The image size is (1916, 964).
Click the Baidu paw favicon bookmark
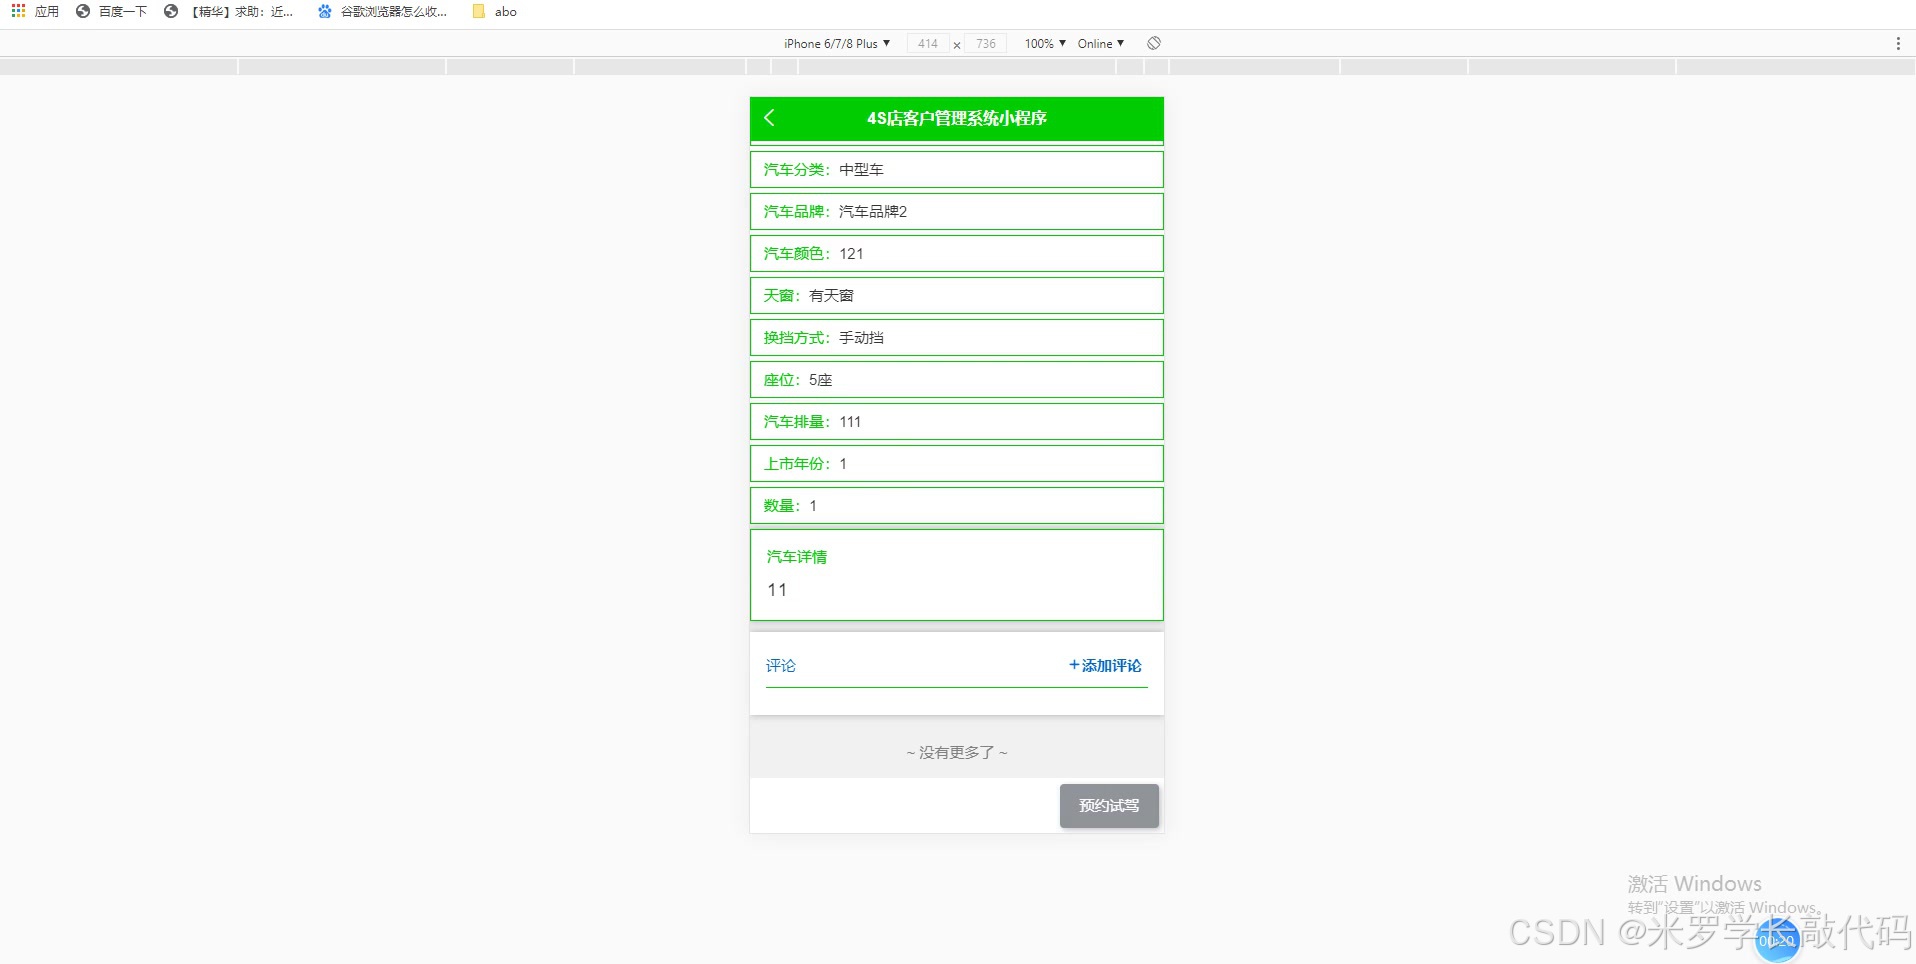tap(323, 11)
